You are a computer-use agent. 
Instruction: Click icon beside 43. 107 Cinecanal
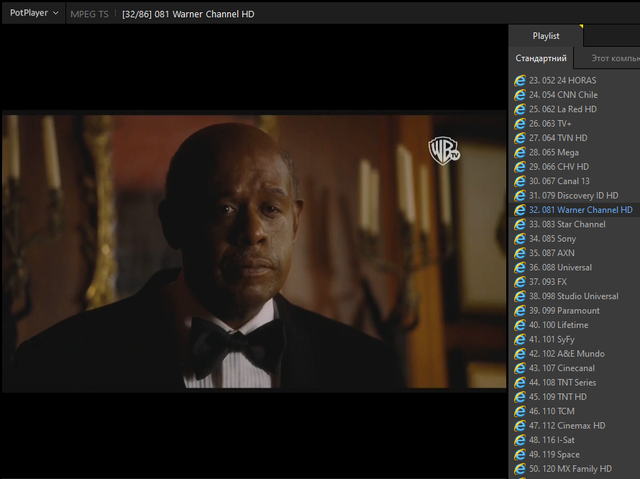[x=520, y=368]
